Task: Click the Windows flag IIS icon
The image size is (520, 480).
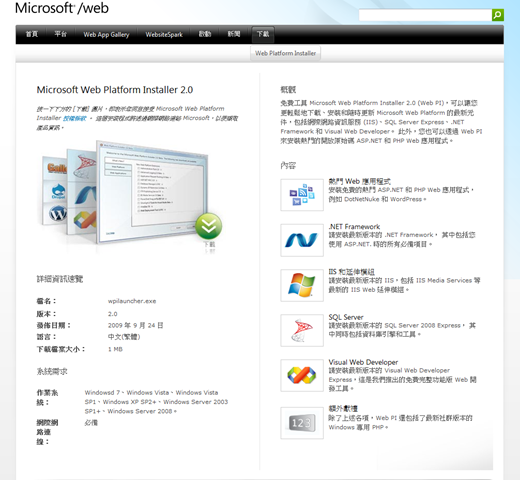Action: 302,285
